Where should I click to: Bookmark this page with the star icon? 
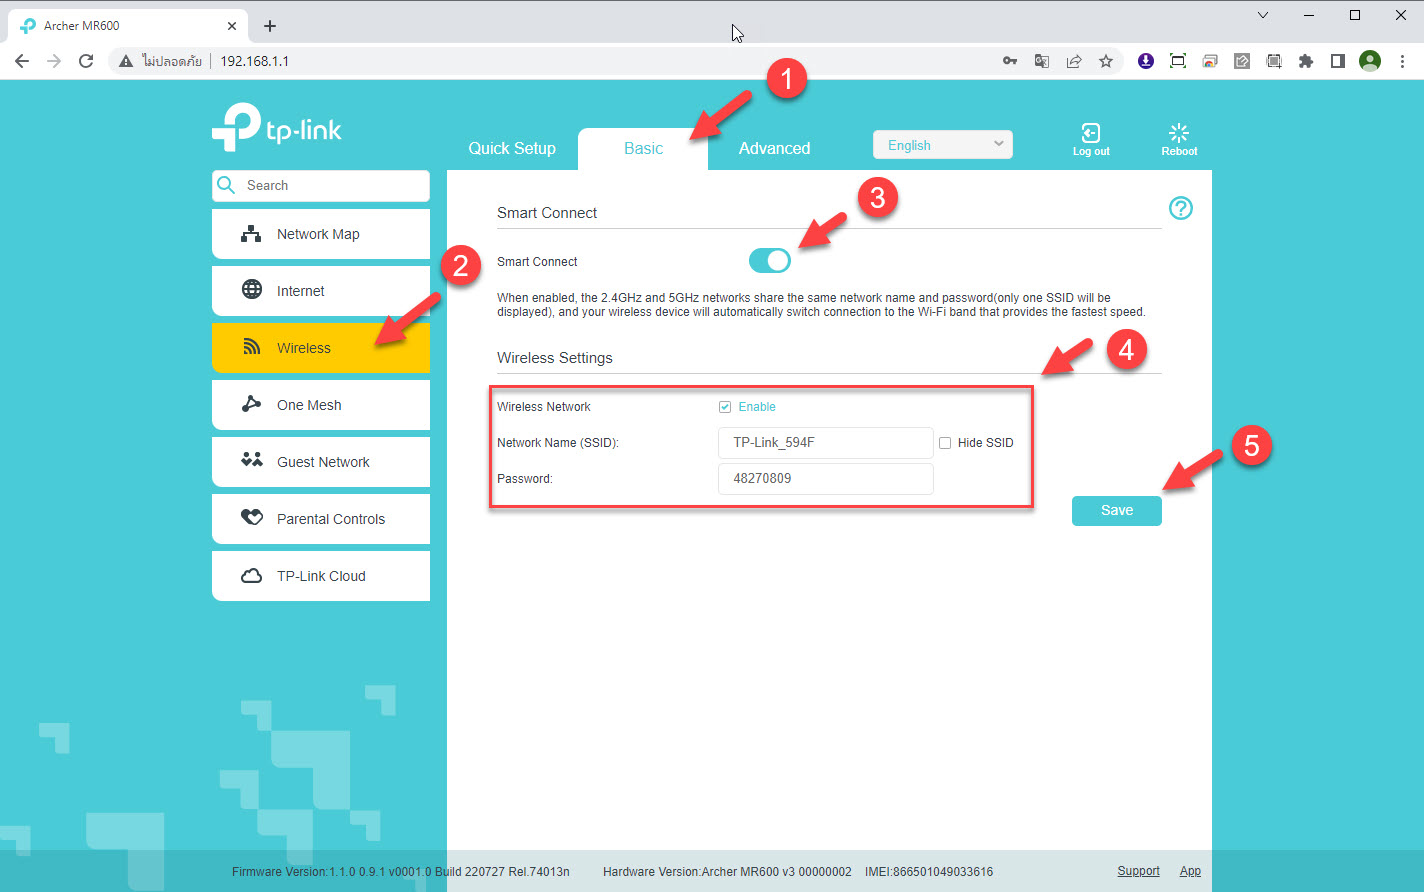[1106, 61]
